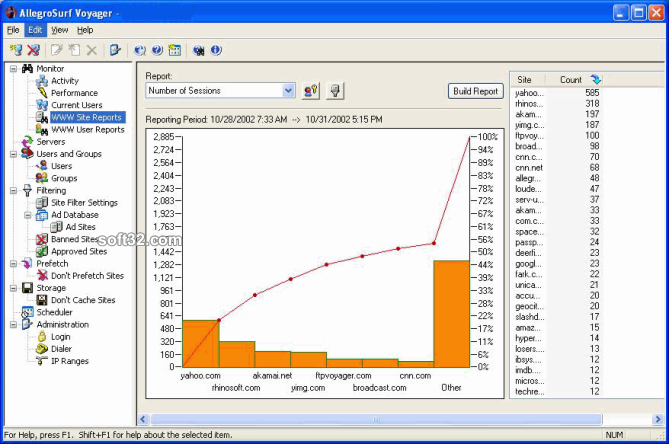Click the googl... row in site list
This screenshot has width=669, height=444.
(557, 264)
